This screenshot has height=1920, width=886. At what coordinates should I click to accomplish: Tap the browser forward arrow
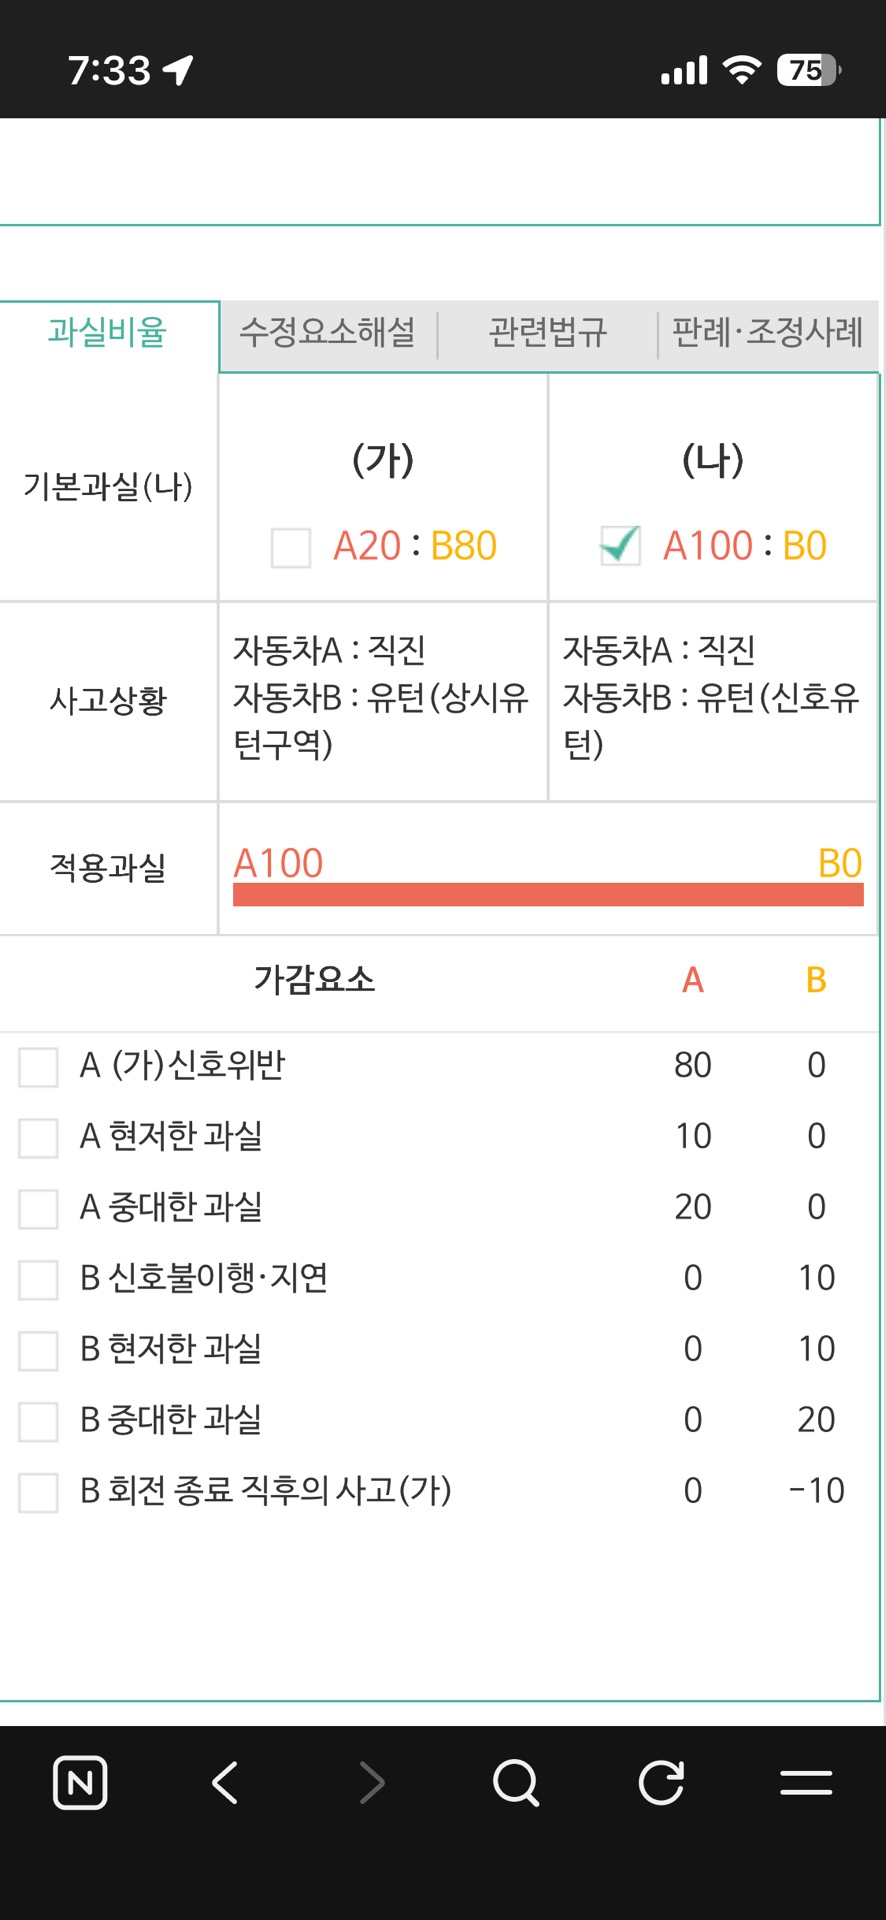(372, 1782)
